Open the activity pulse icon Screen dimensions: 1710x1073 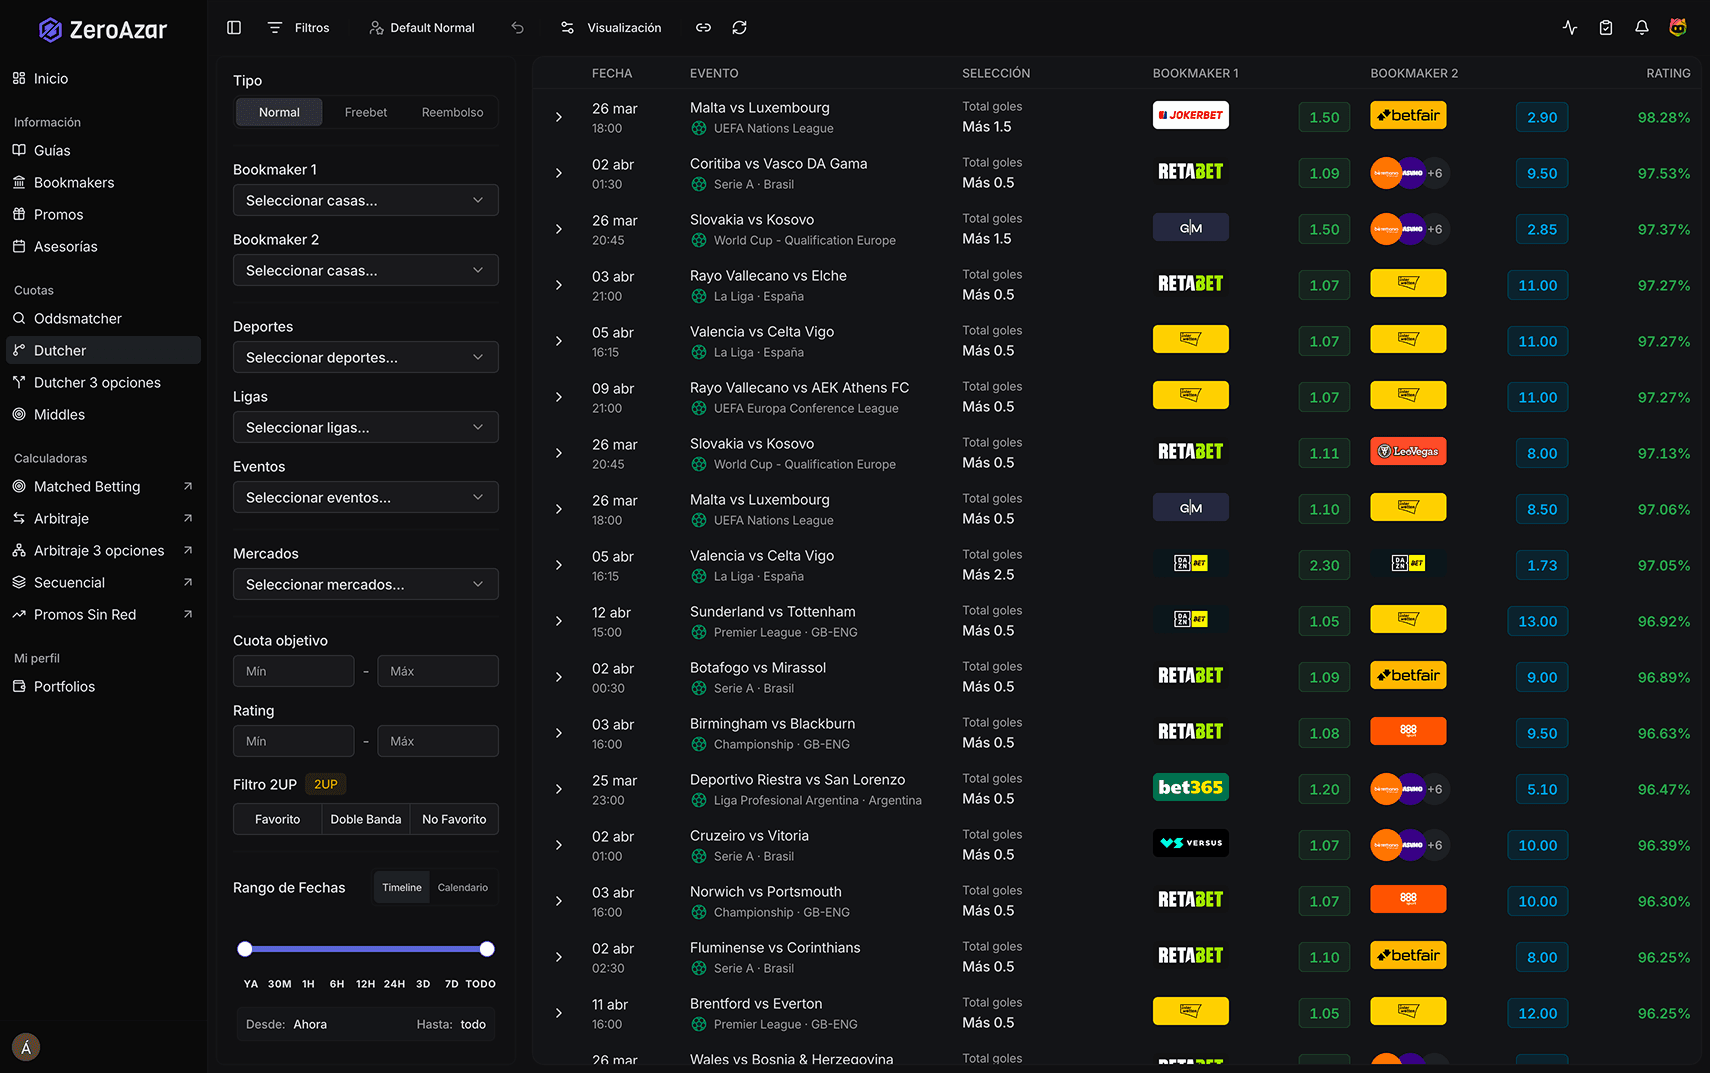coord(1569,28)
